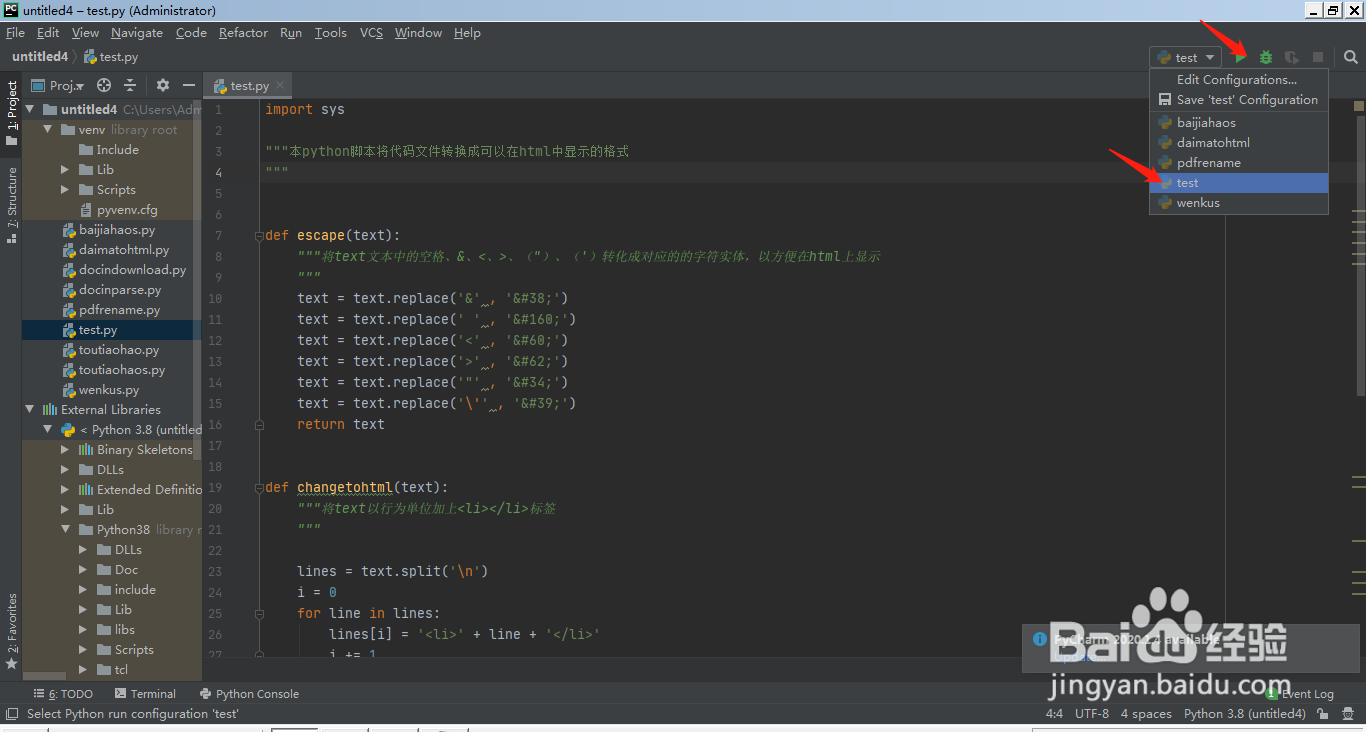Image resolution: width=1366 pixels, height=732 pixels.
Task: Click untitled4 breadcrumb in navigation bar
Action: [x=40, y=57]
